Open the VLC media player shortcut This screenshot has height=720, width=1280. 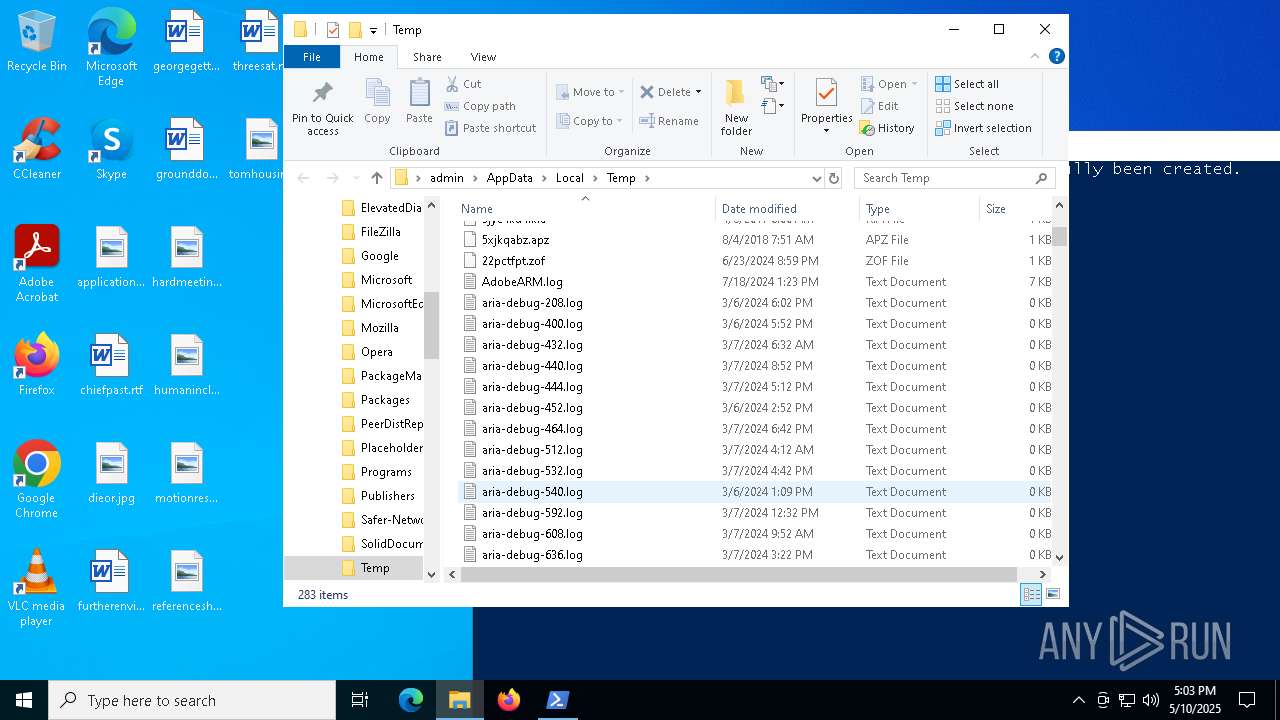(37, 588)
